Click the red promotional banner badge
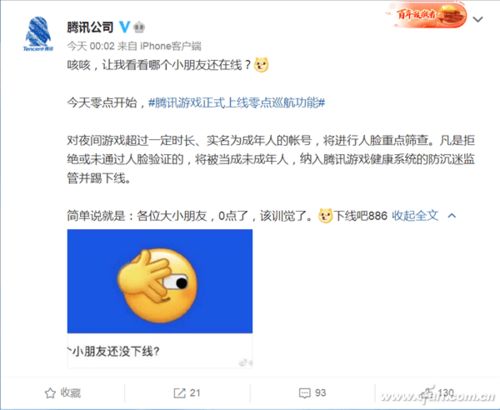Screen dimensions: 500x410 pyautogui.click(x=428, y=15)
